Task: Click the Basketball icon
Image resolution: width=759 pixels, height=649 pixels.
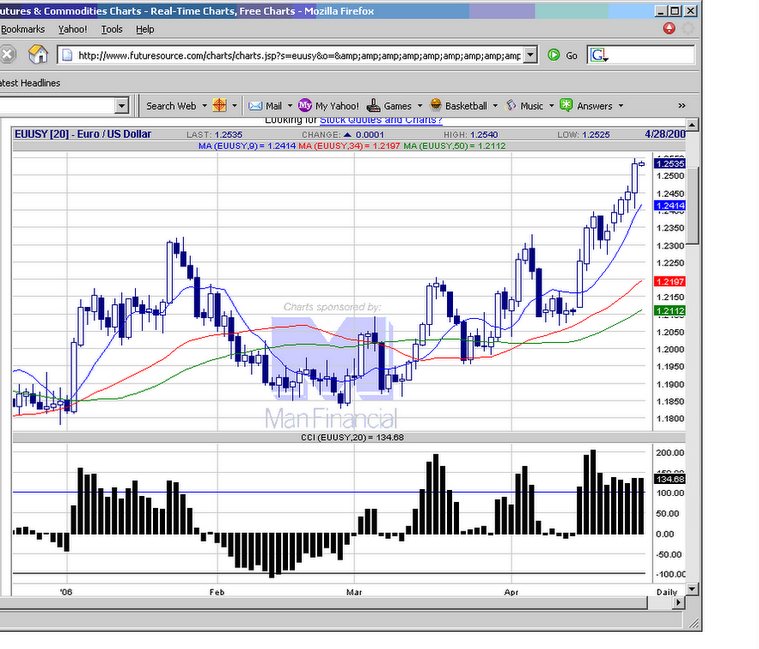Action: tap(436, 105)
